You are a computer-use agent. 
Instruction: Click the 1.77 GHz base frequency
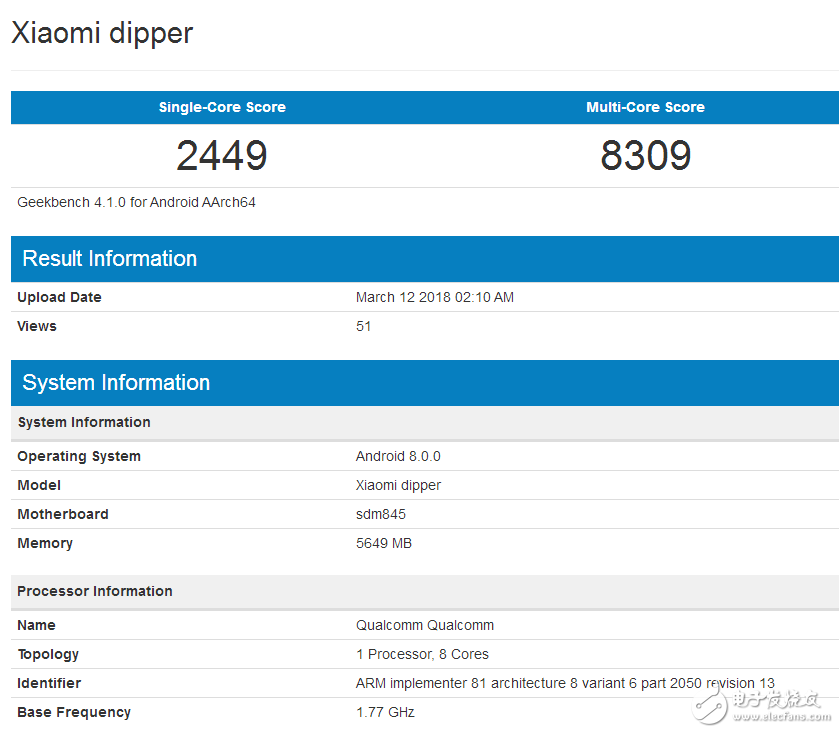point(385,712)
